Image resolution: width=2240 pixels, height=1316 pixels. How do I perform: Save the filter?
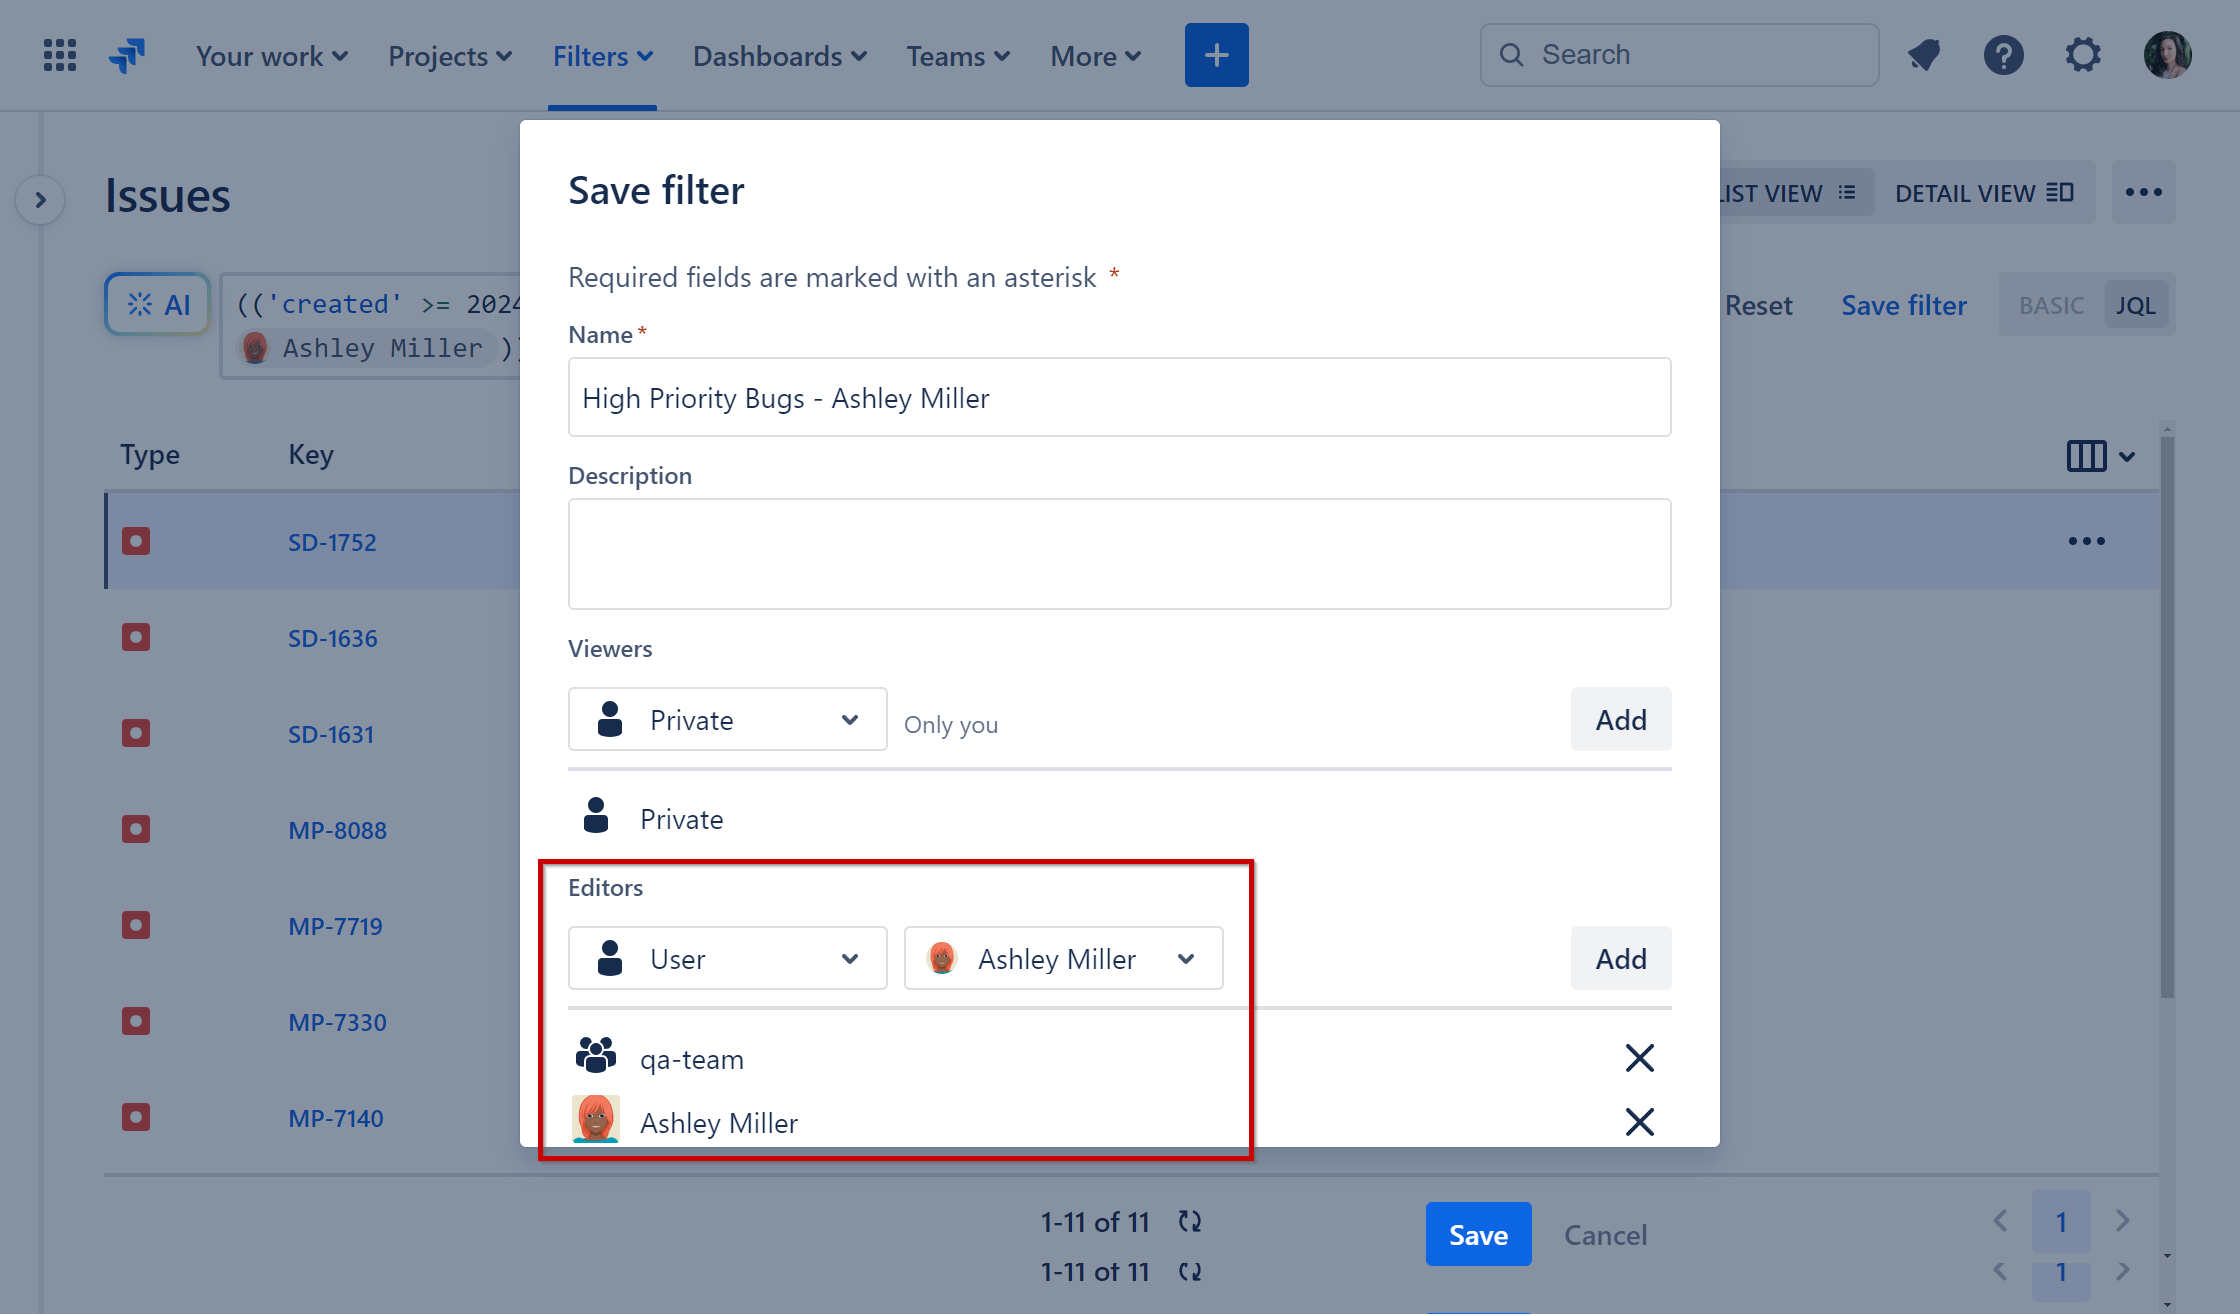pos(1478,1234)
